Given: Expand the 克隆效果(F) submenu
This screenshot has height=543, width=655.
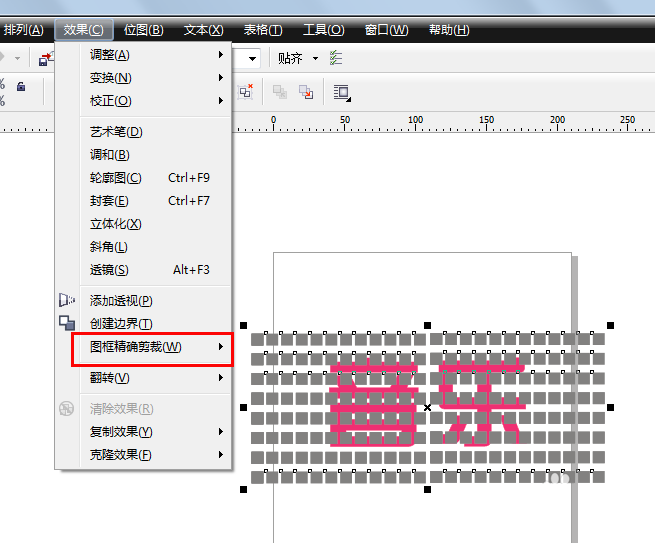Looking at the screenshot, I should pyautogui.click(x=155, y=454).
